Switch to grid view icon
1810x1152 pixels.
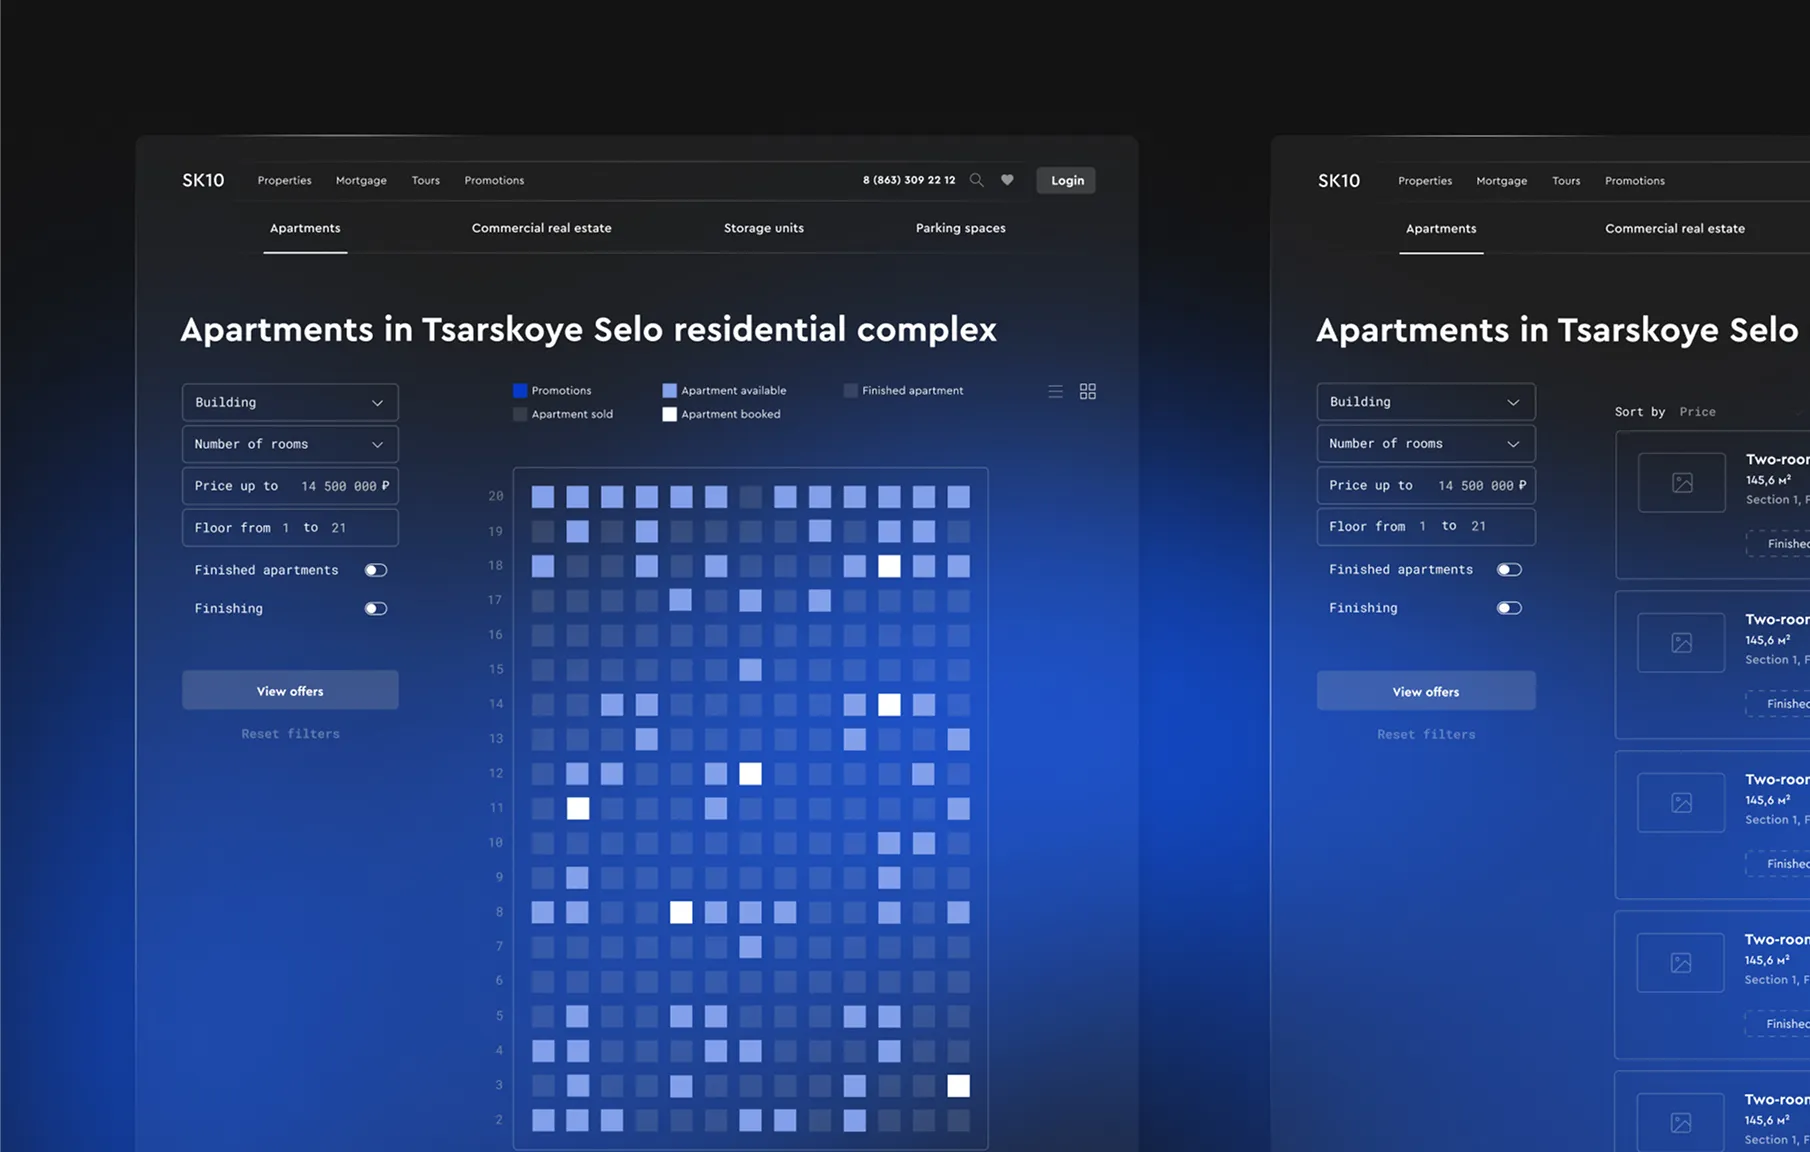[1088, 391]
